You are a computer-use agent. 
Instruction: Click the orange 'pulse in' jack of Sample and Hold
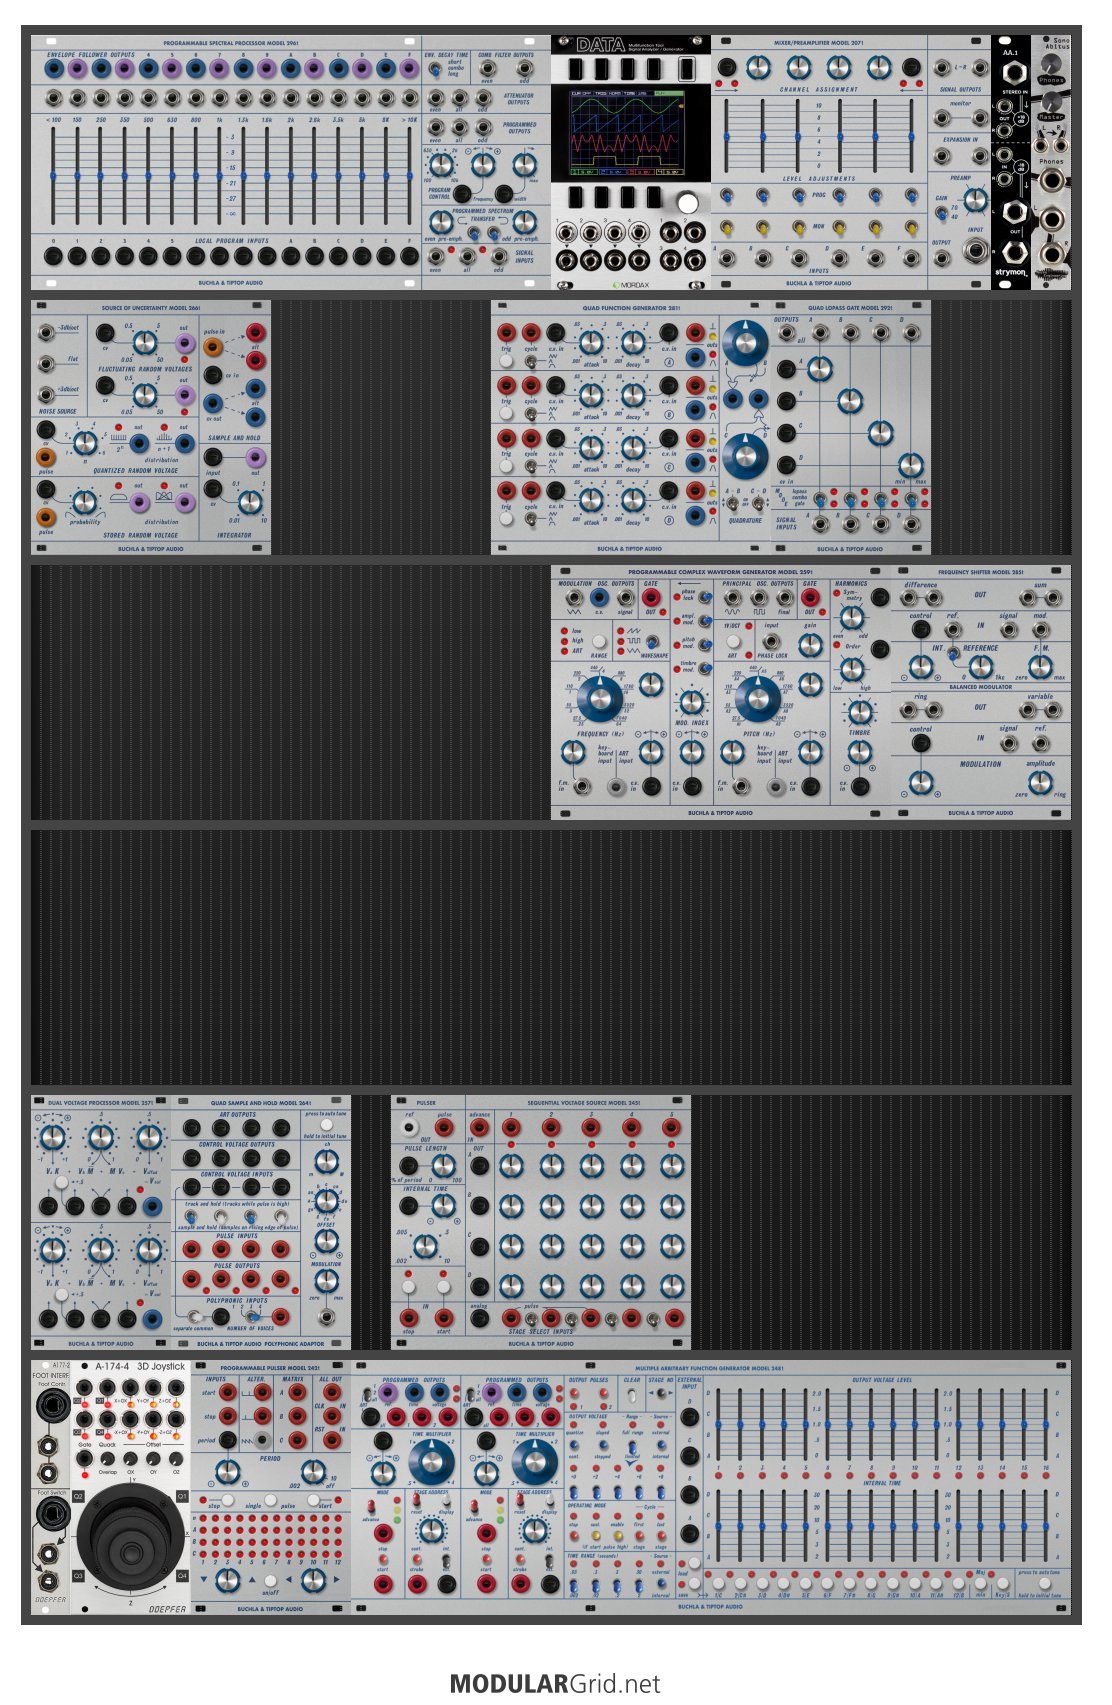[x=213, y=347]
